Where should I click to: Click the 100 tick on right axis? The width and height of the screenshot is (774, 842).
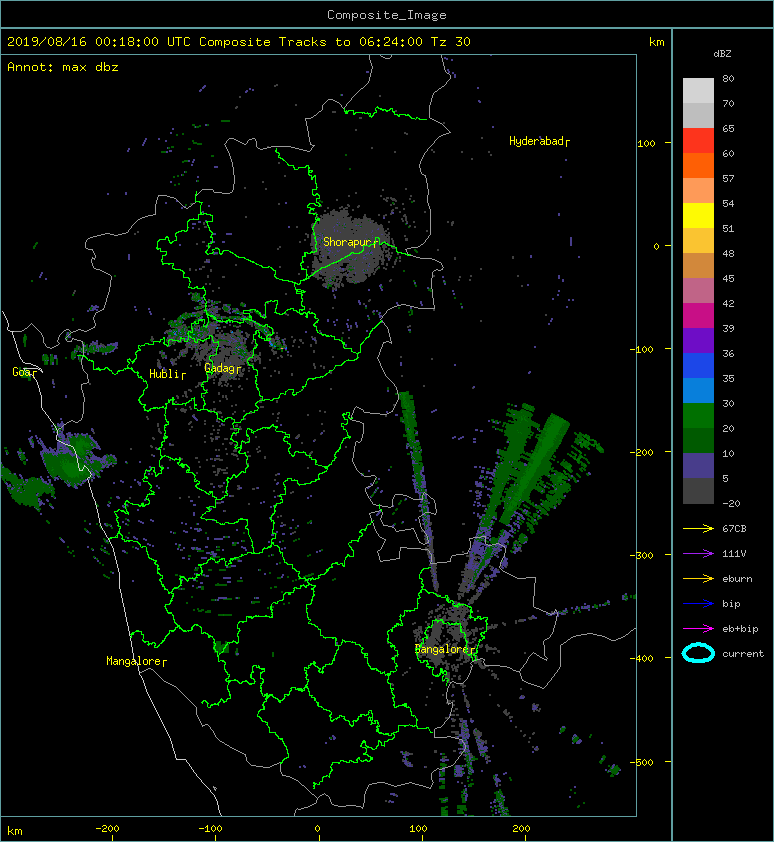[647, 143]
